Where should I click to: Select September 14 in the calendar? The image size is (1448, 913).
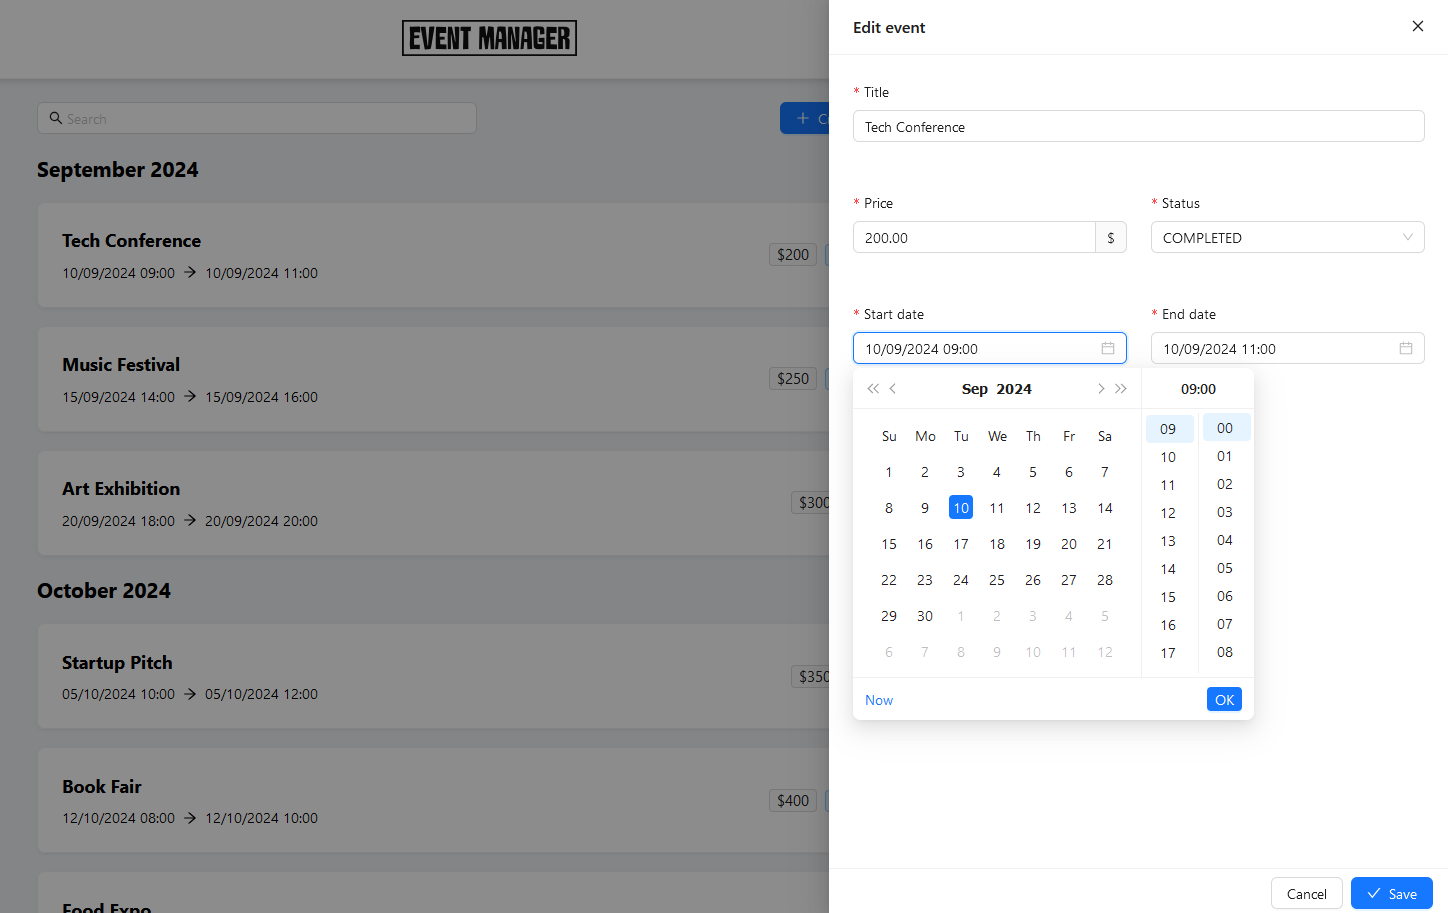tap(1105, 507)
